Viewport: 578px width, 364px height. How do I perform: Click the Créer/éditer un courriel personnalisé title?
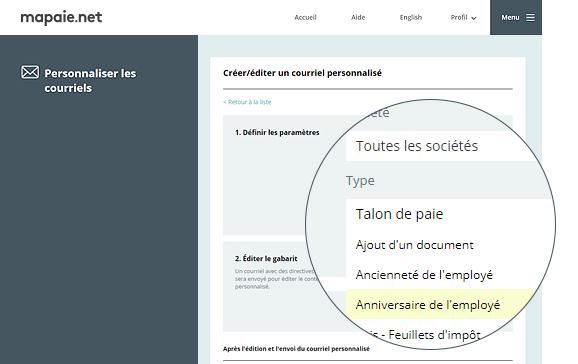point(302,73)
